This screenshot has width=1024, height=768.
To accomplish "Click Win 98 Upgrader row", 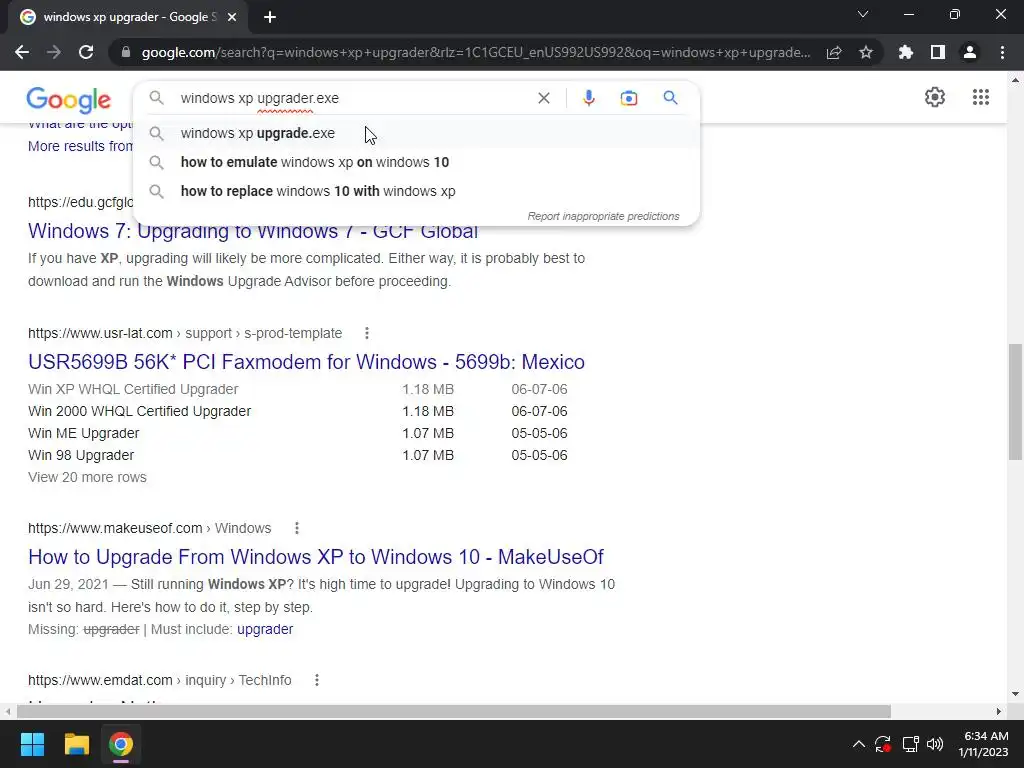I will [x=298, y=455].
